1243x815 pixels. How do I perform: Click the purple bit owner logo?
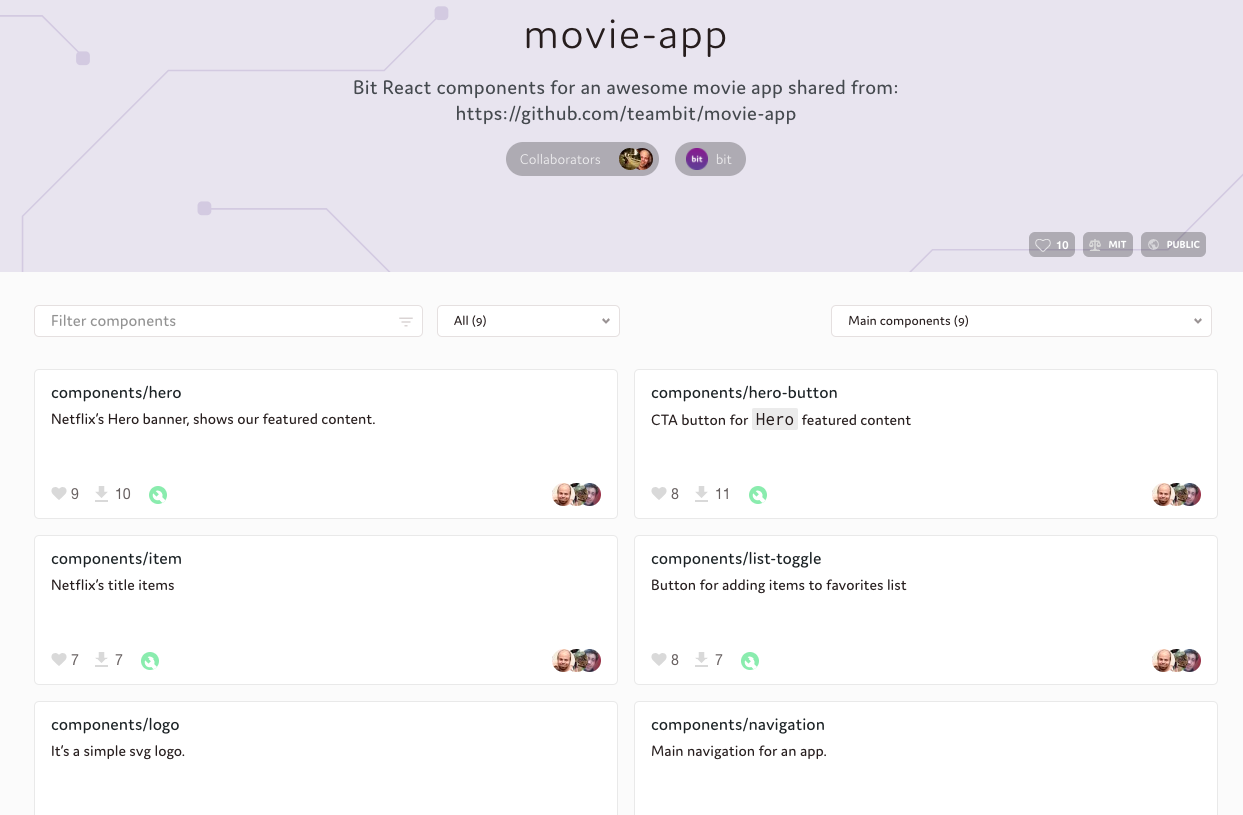click(697, 159)
